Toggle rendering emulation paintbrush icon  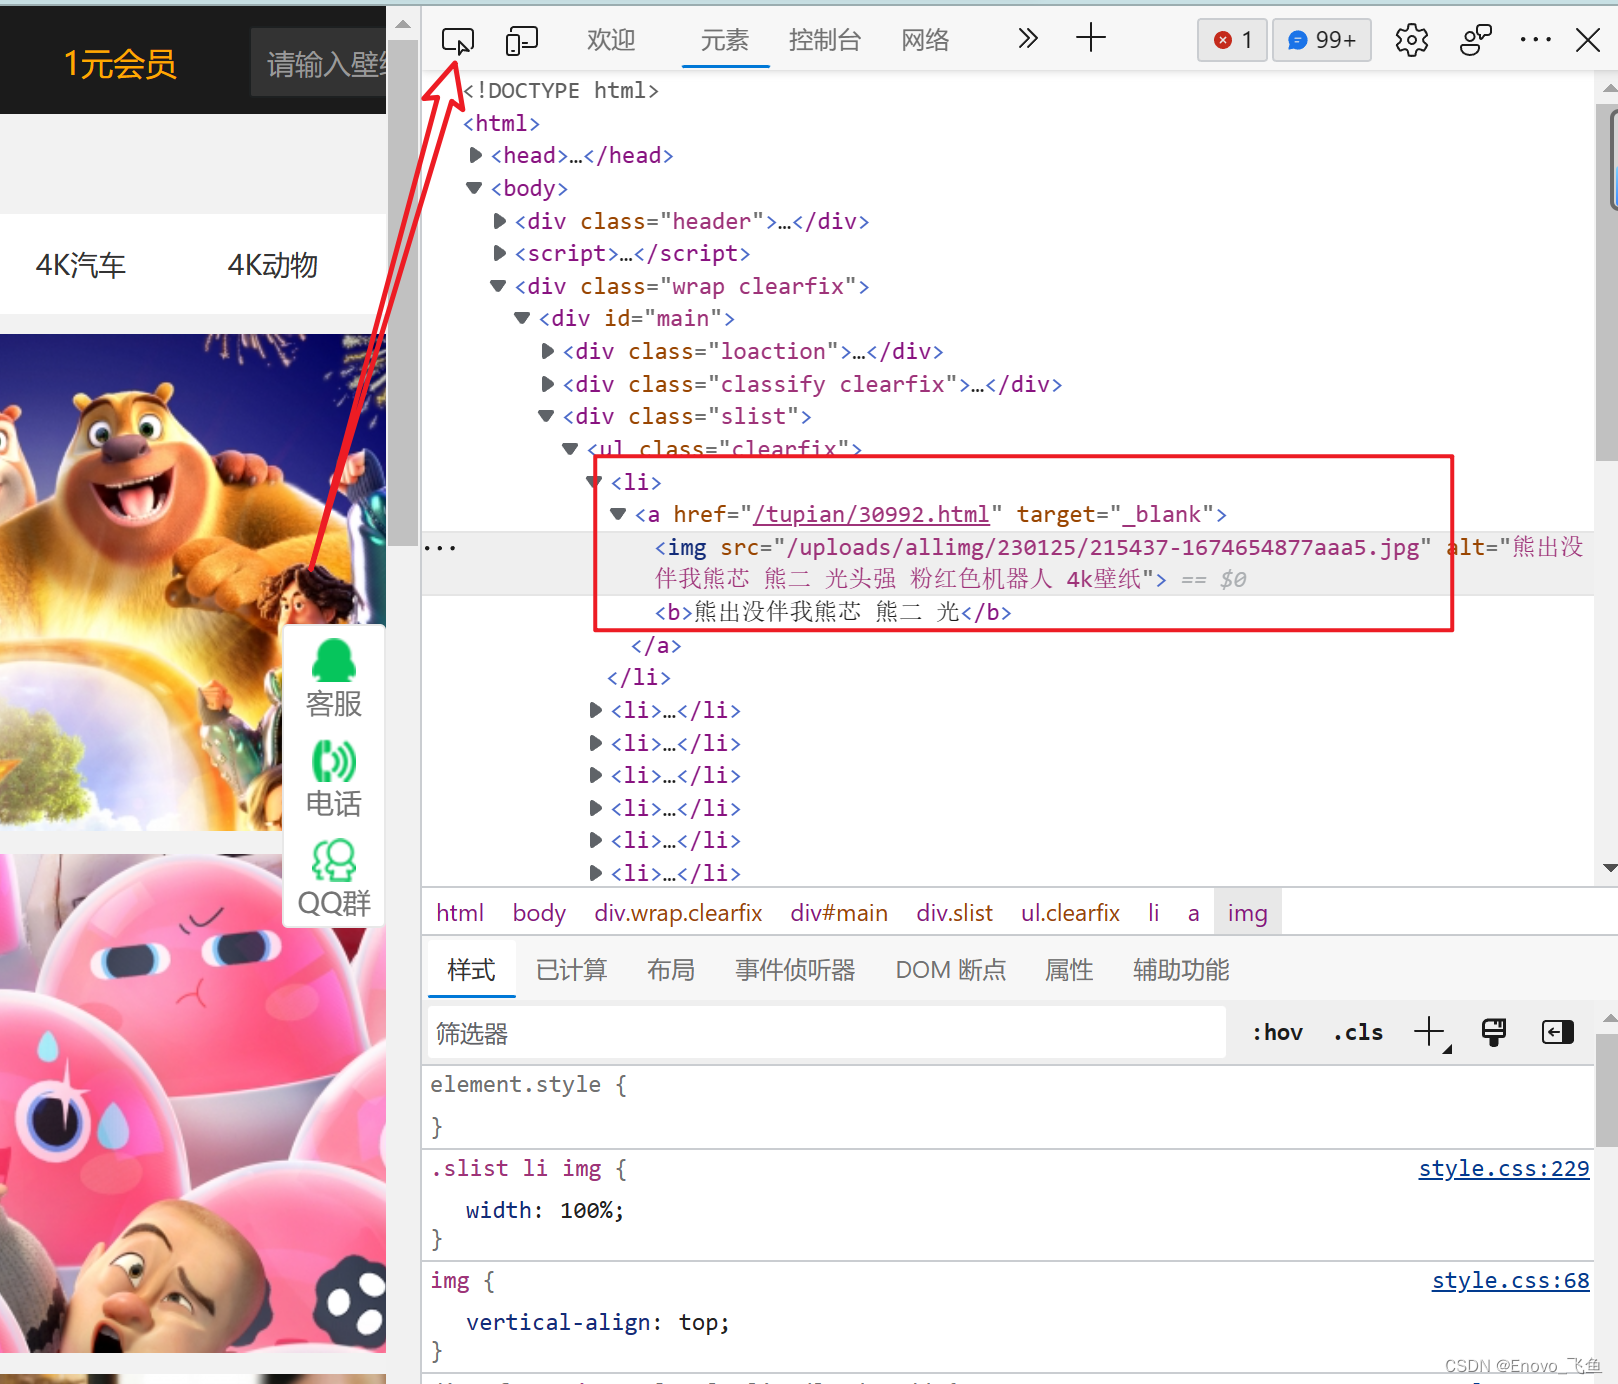coord(1494,1031)
